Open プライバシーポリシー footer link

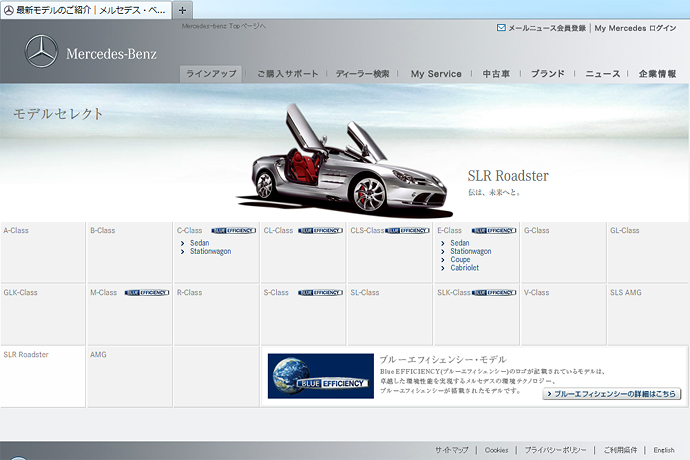click(x=555, y=450)
